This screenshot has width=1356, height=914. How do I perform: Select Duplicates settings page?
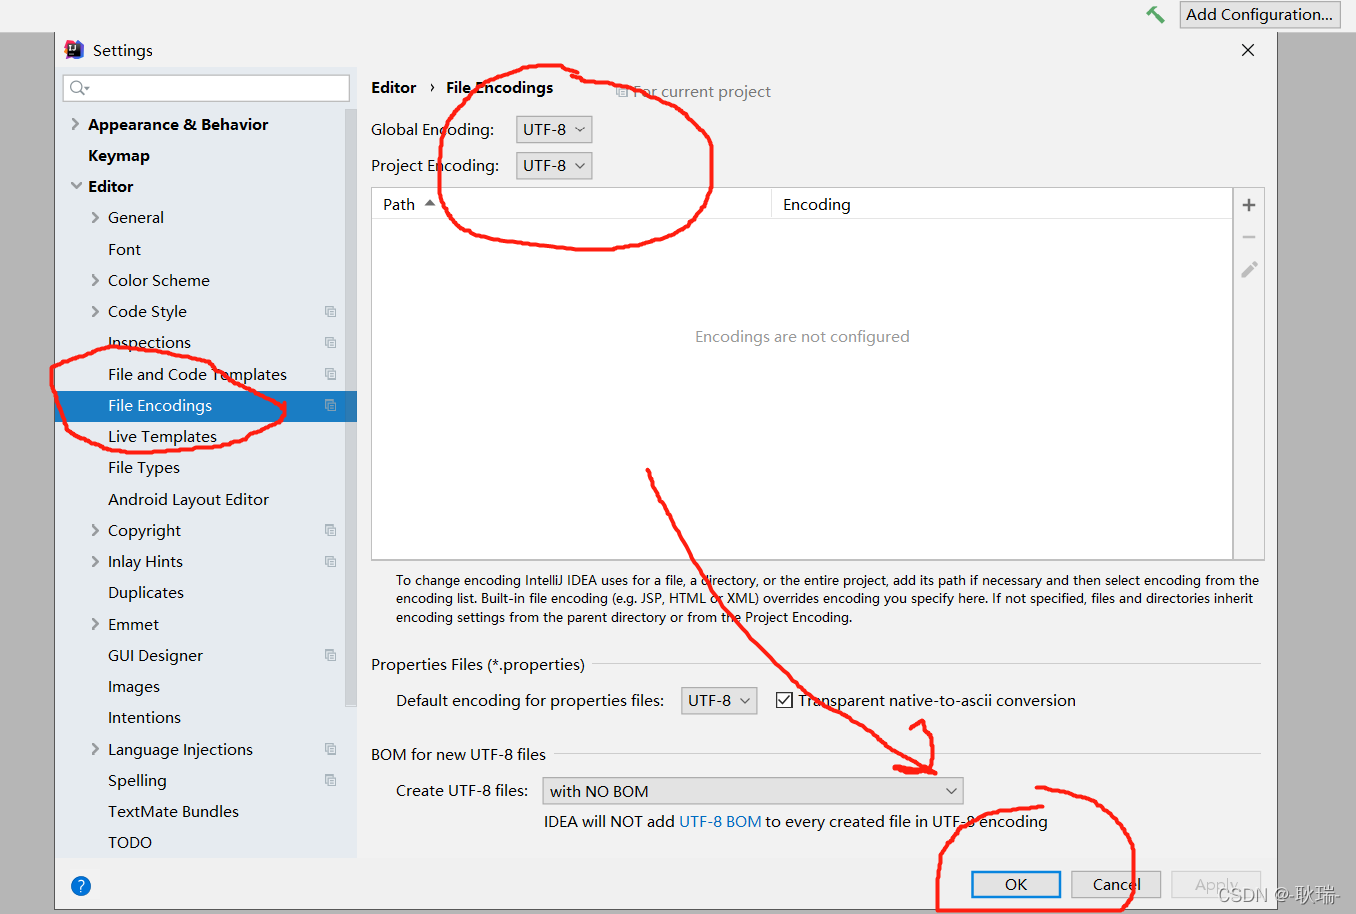(146, 592)
